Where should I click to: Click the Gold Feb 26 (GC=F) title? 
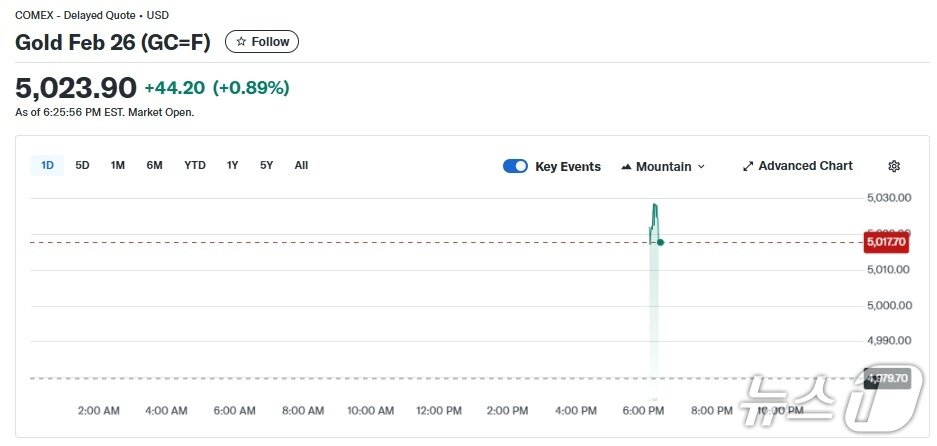point(113,42)
